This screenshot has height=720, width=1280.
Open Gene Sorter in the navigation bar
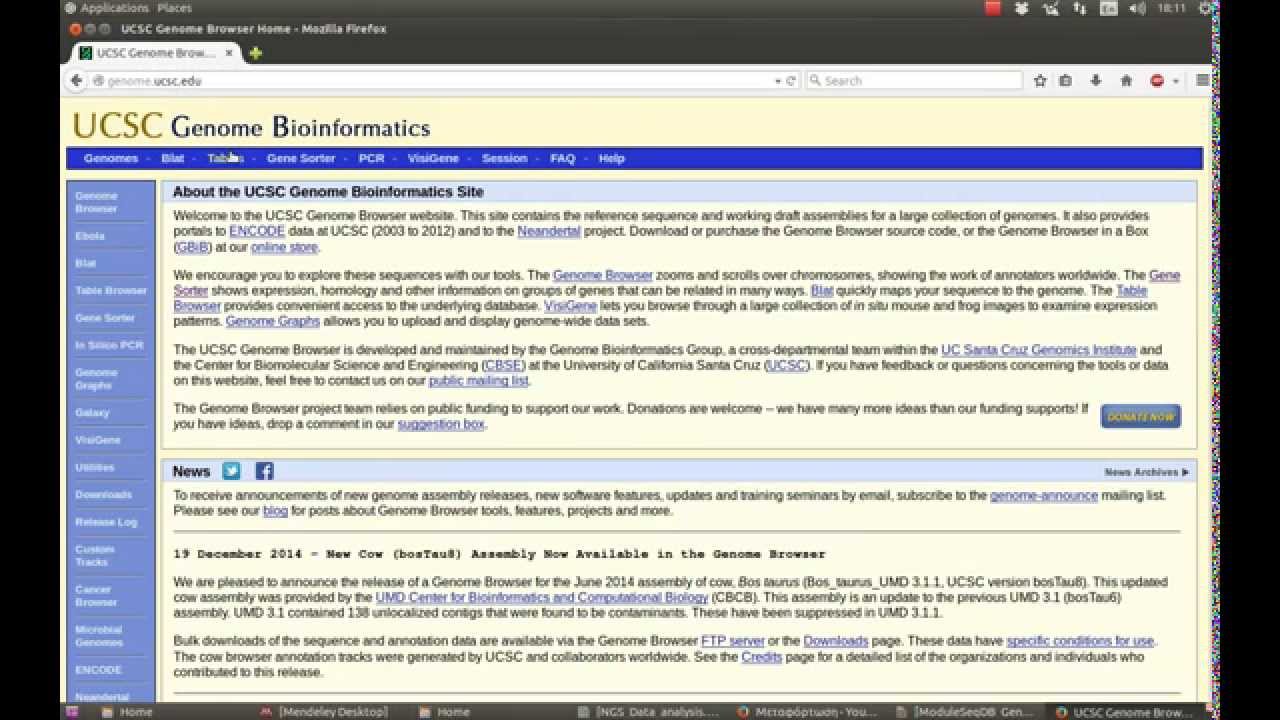301,158
